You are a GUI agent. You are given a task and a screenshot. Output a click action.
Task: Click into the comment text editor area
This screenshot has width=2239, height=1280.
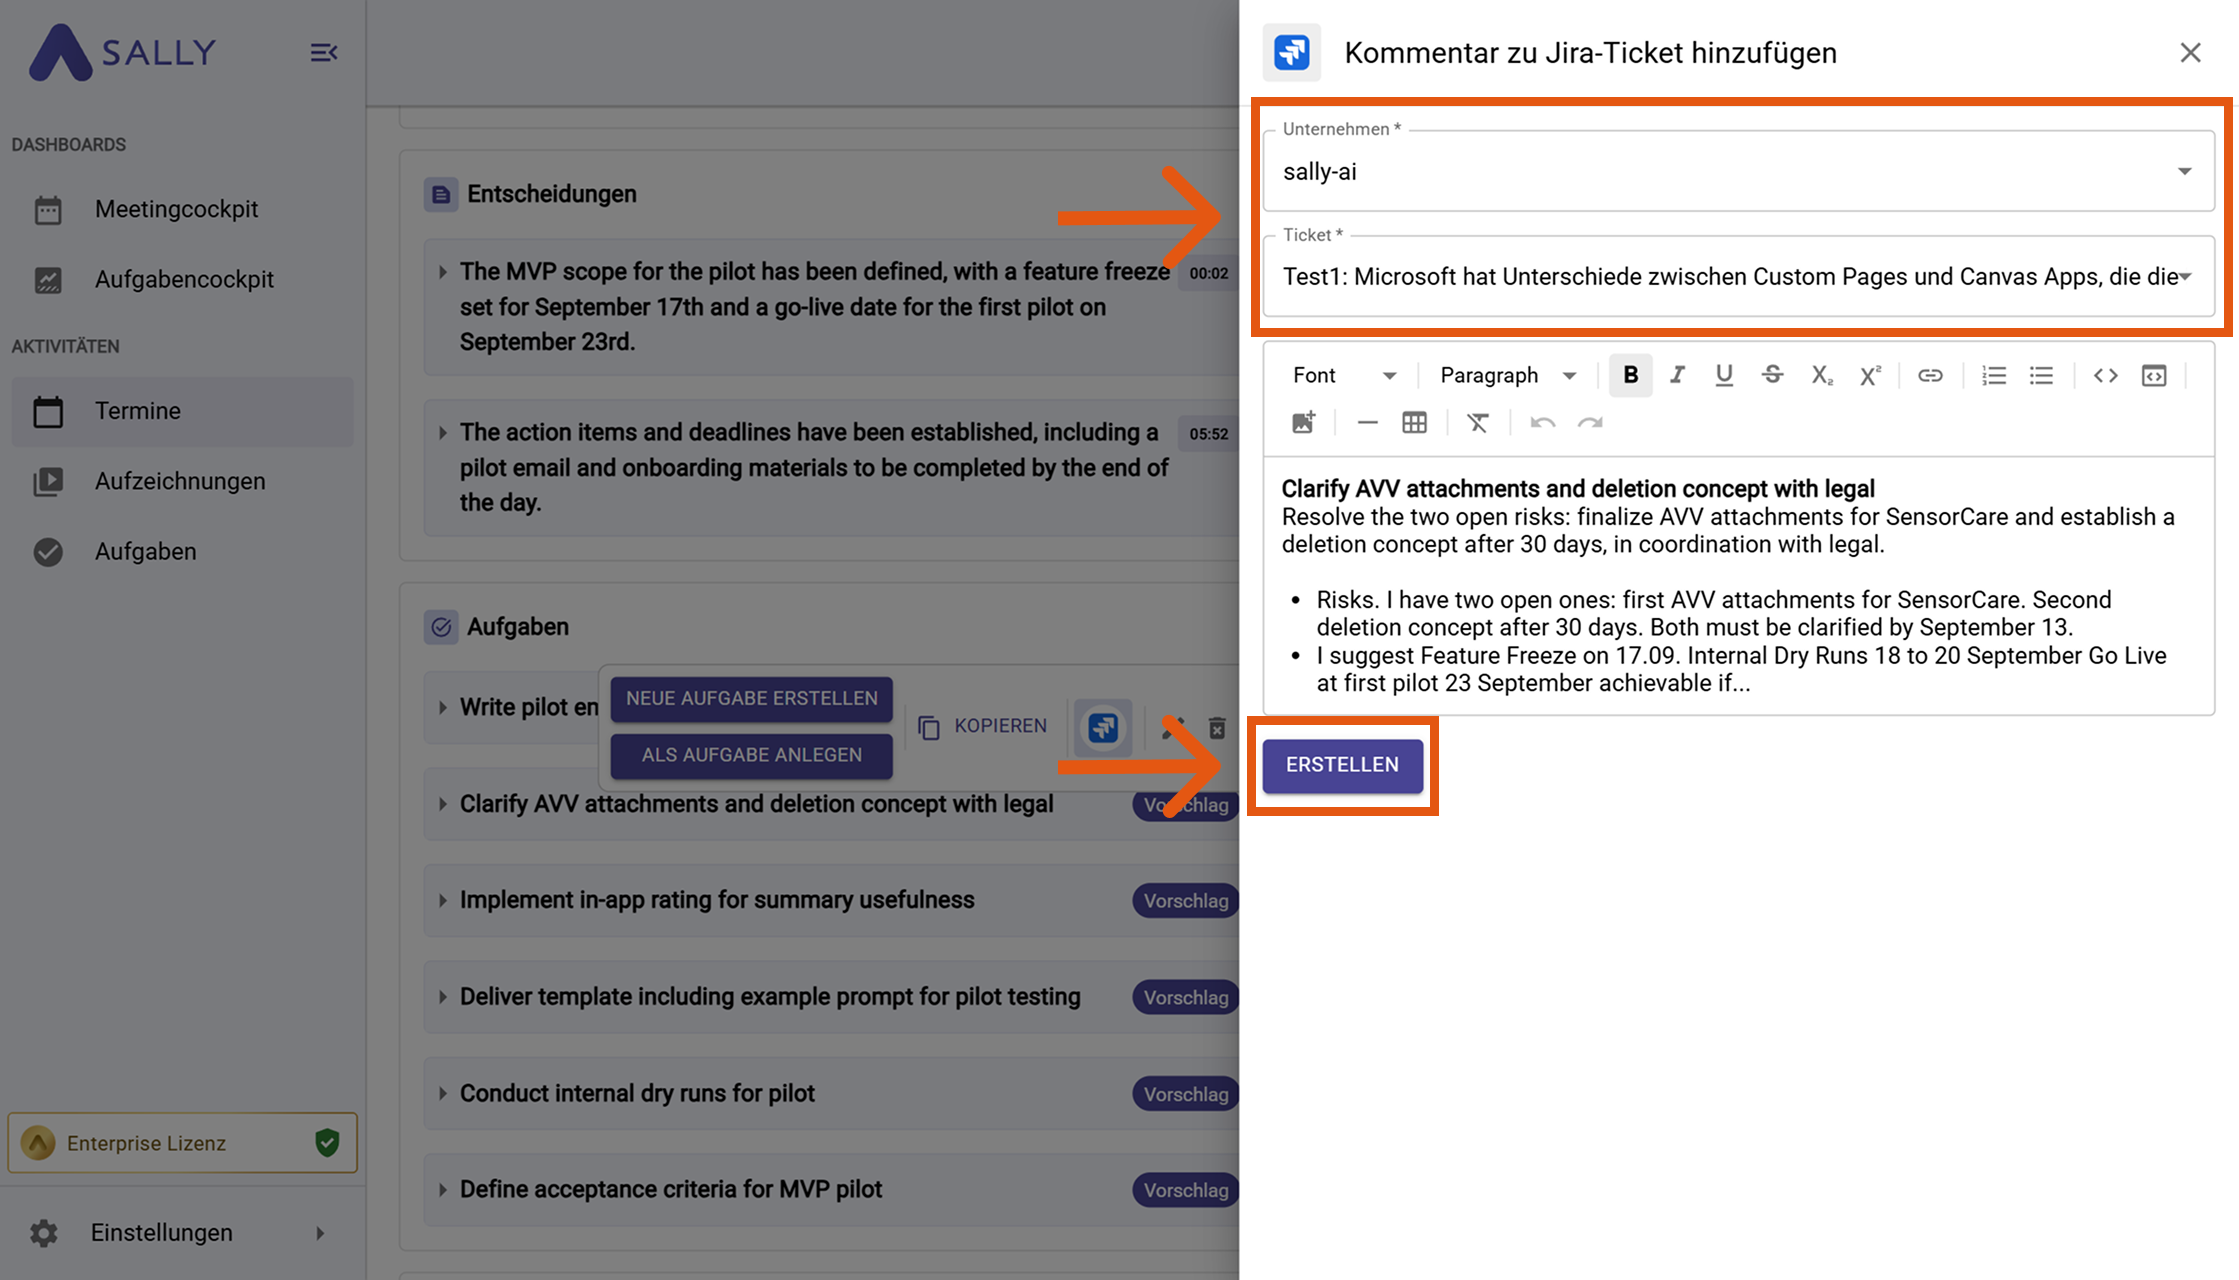click(1738, 586)
